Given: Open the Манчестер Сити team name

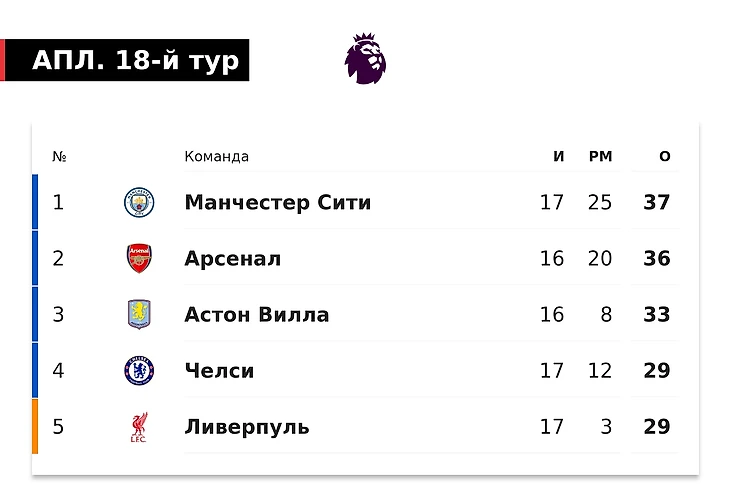Looking at the screenshot, I should point(277,202).
